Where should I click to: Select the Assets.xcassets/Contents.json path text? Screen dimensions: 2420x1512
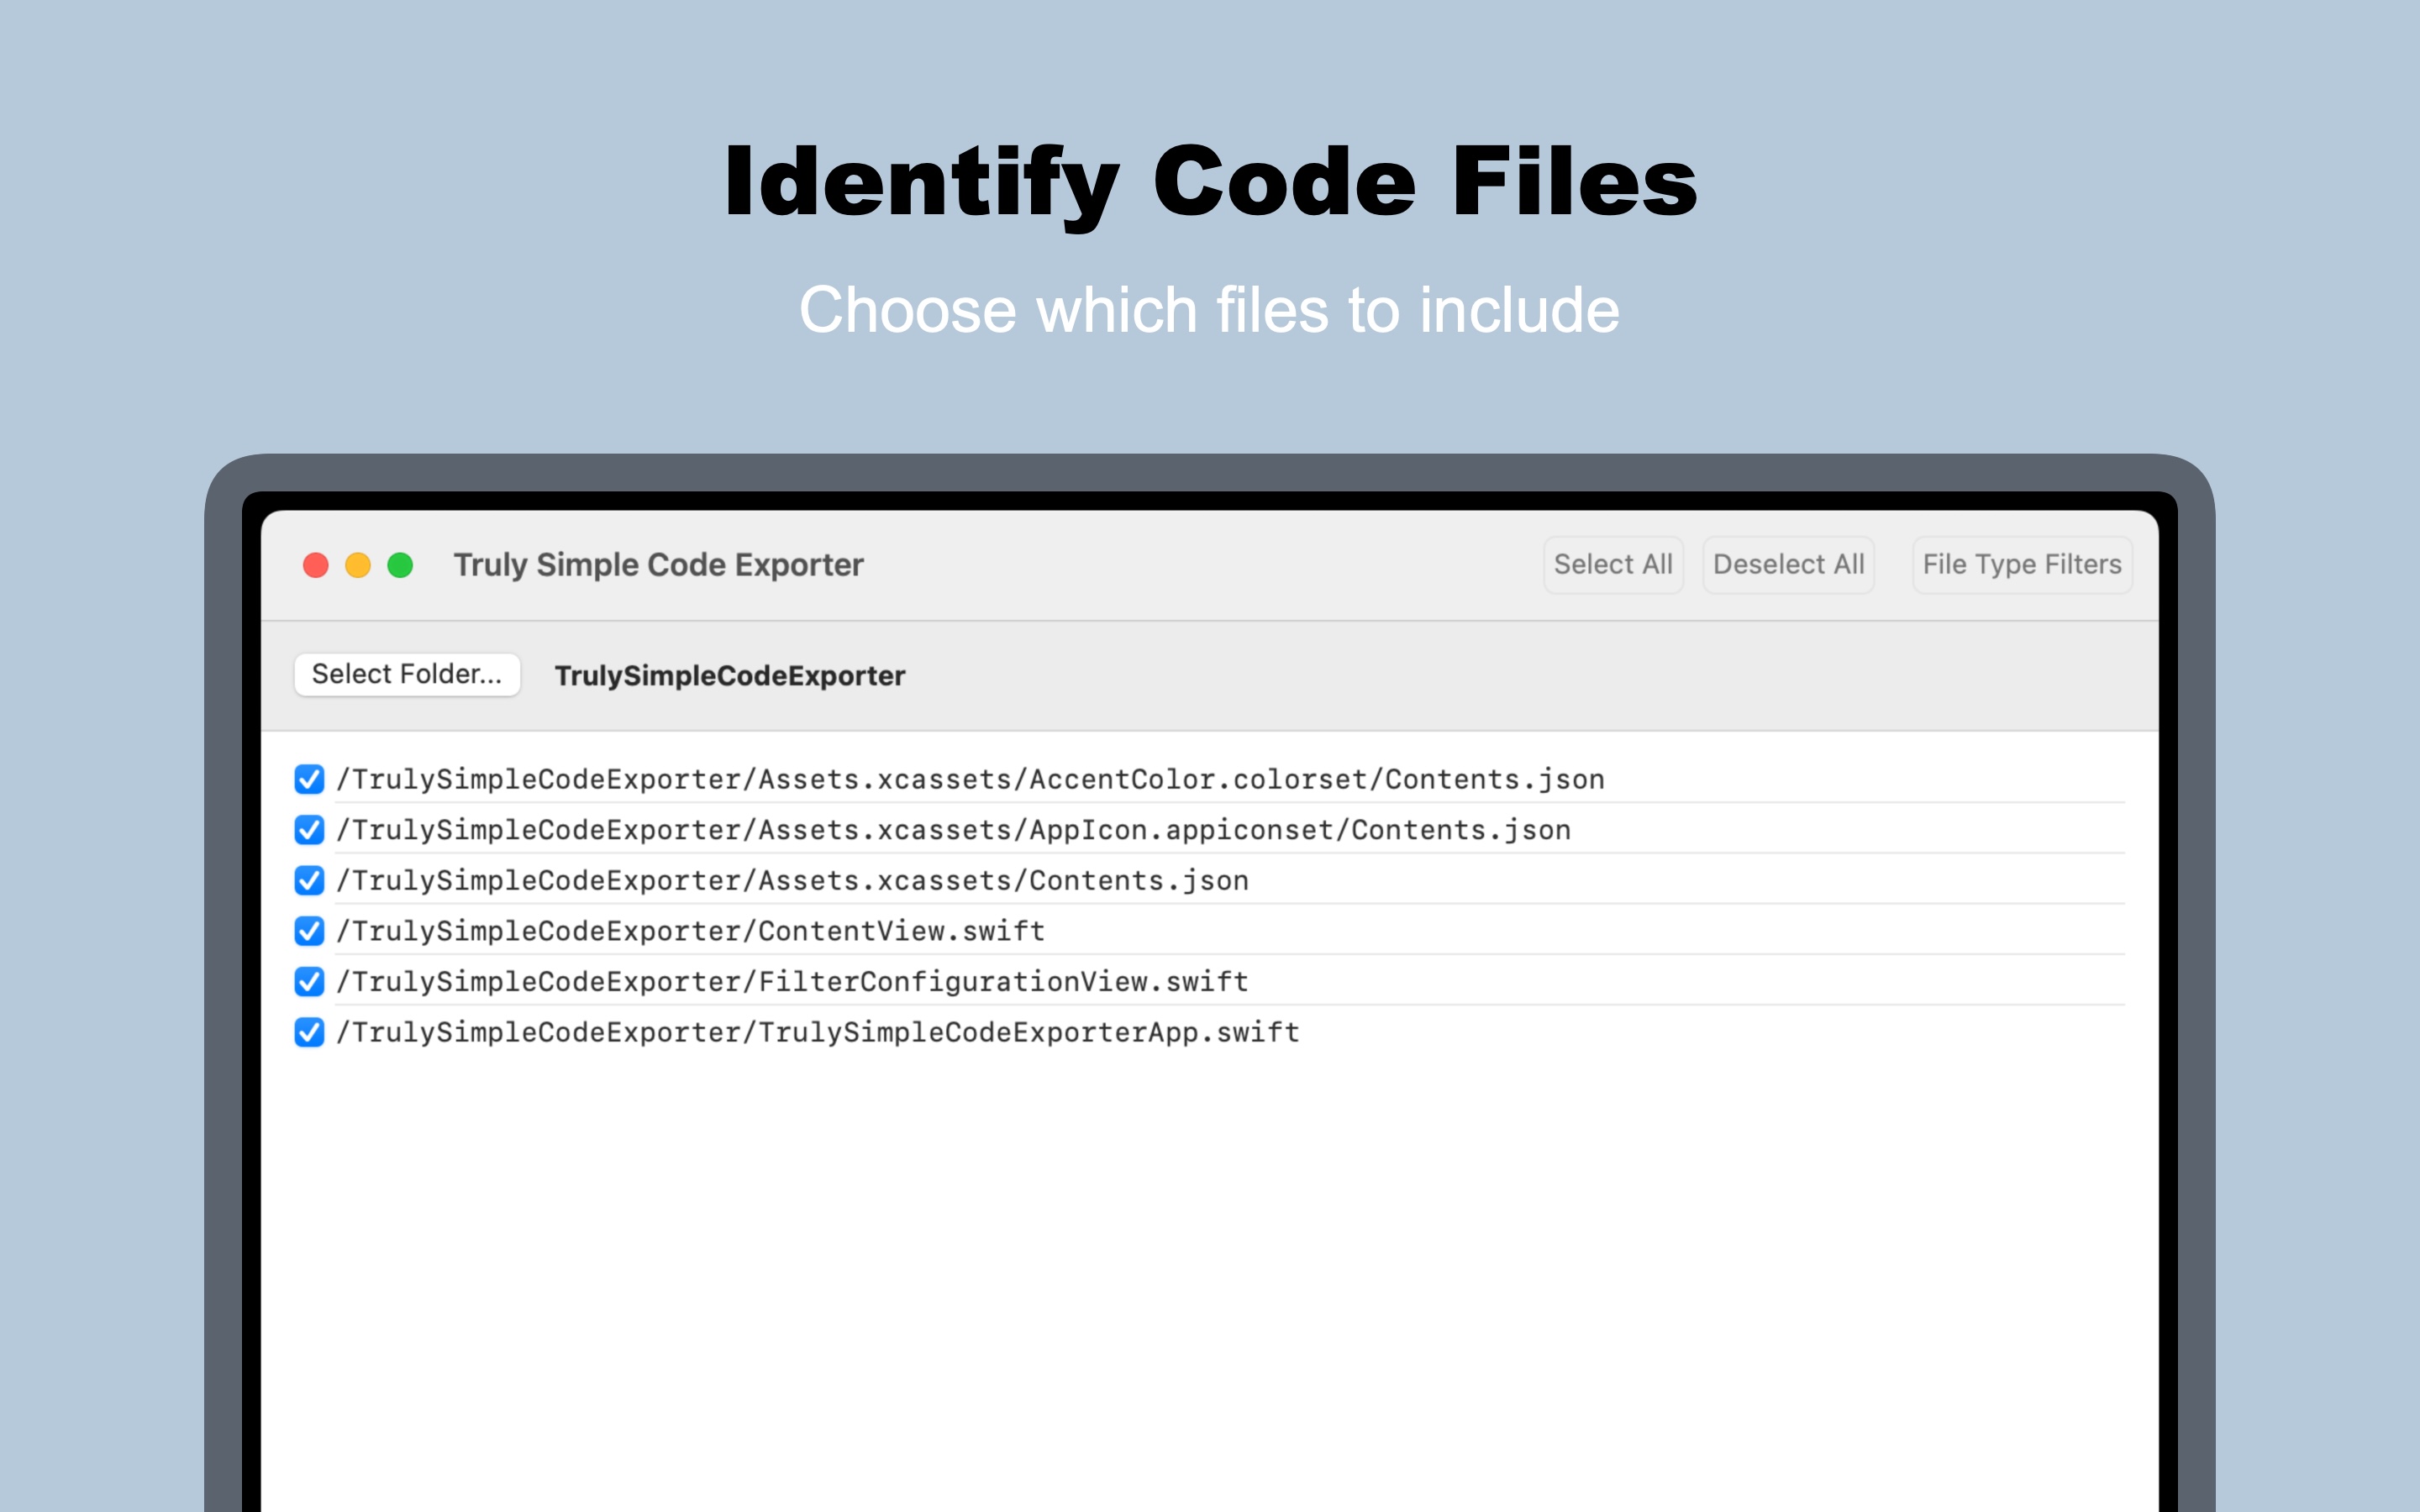(x=792, y=880)
